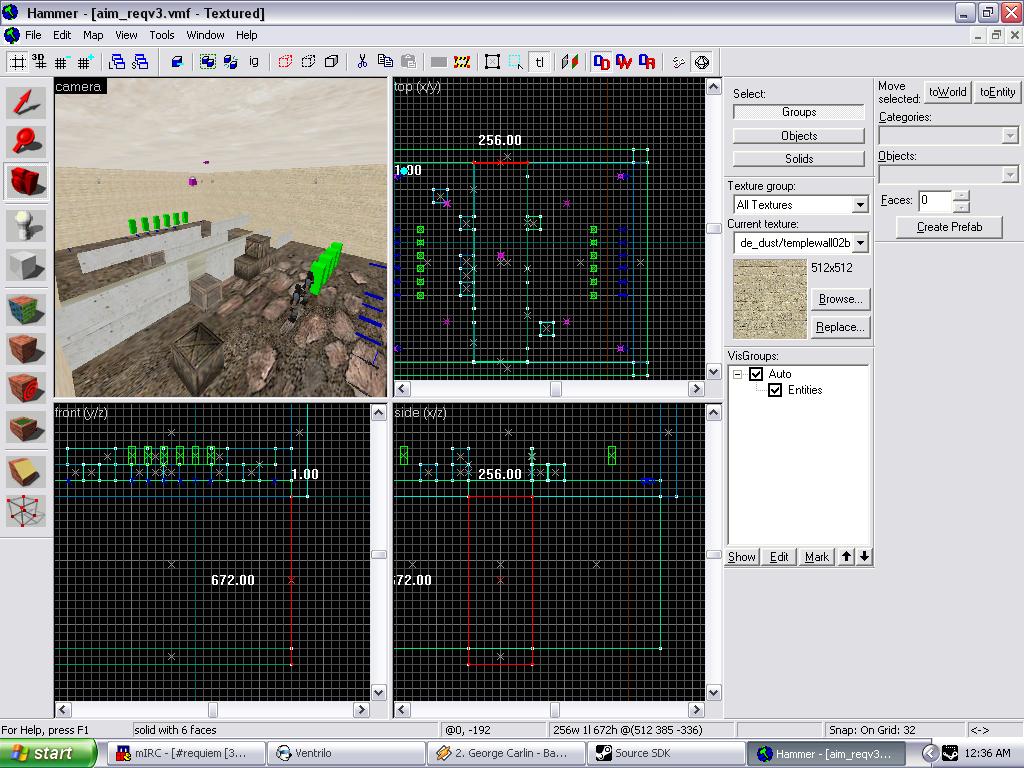1024x768 pixels.
Task: Click the Browse... texture button
Action: (x=840, y=299)
